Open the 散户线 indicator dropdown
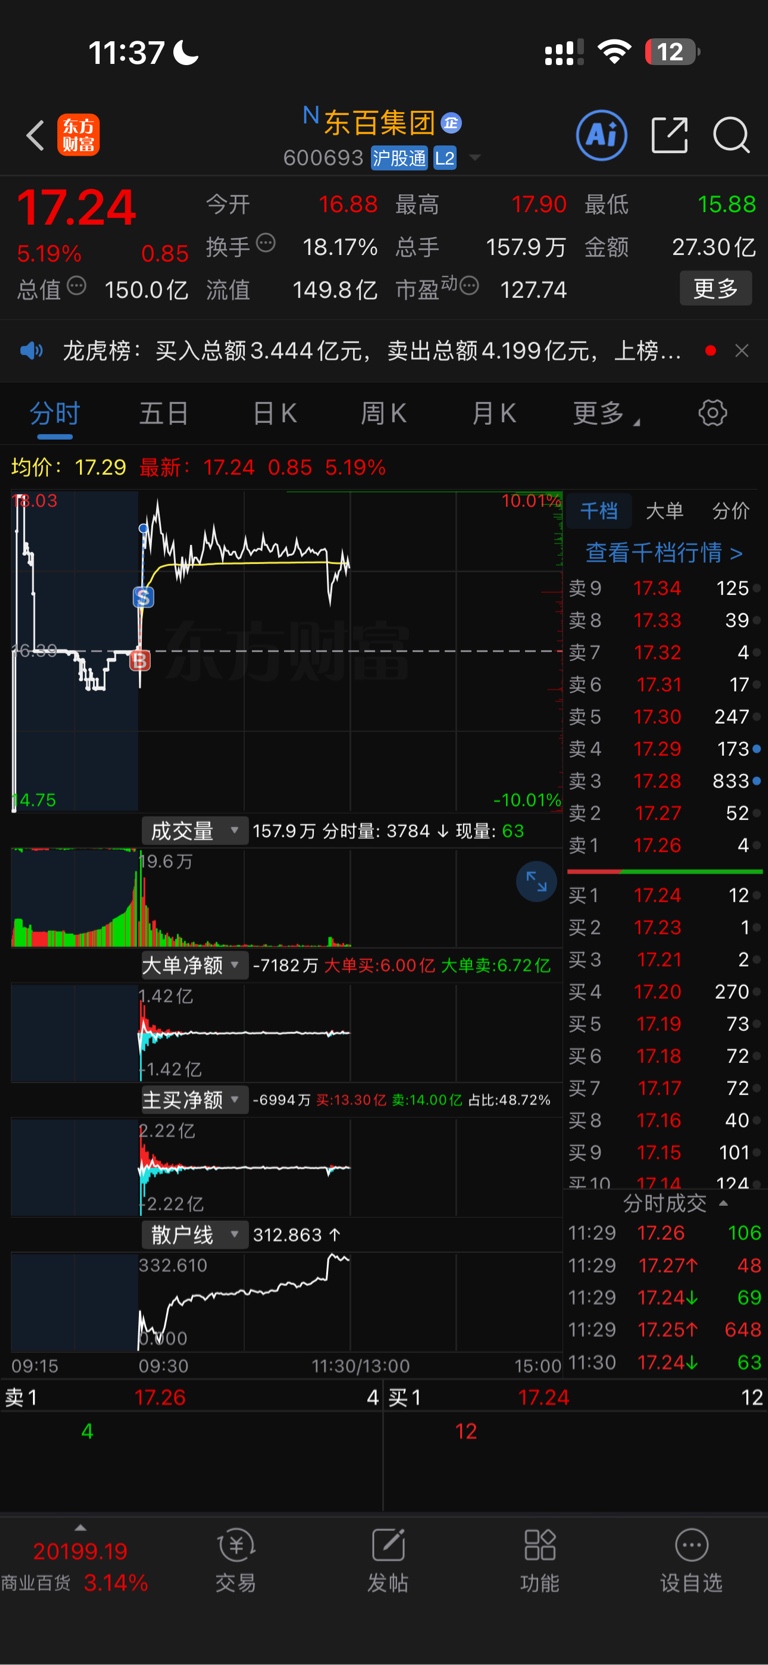This screenshot has height=1665, width=768. (x=194, y=1235)
